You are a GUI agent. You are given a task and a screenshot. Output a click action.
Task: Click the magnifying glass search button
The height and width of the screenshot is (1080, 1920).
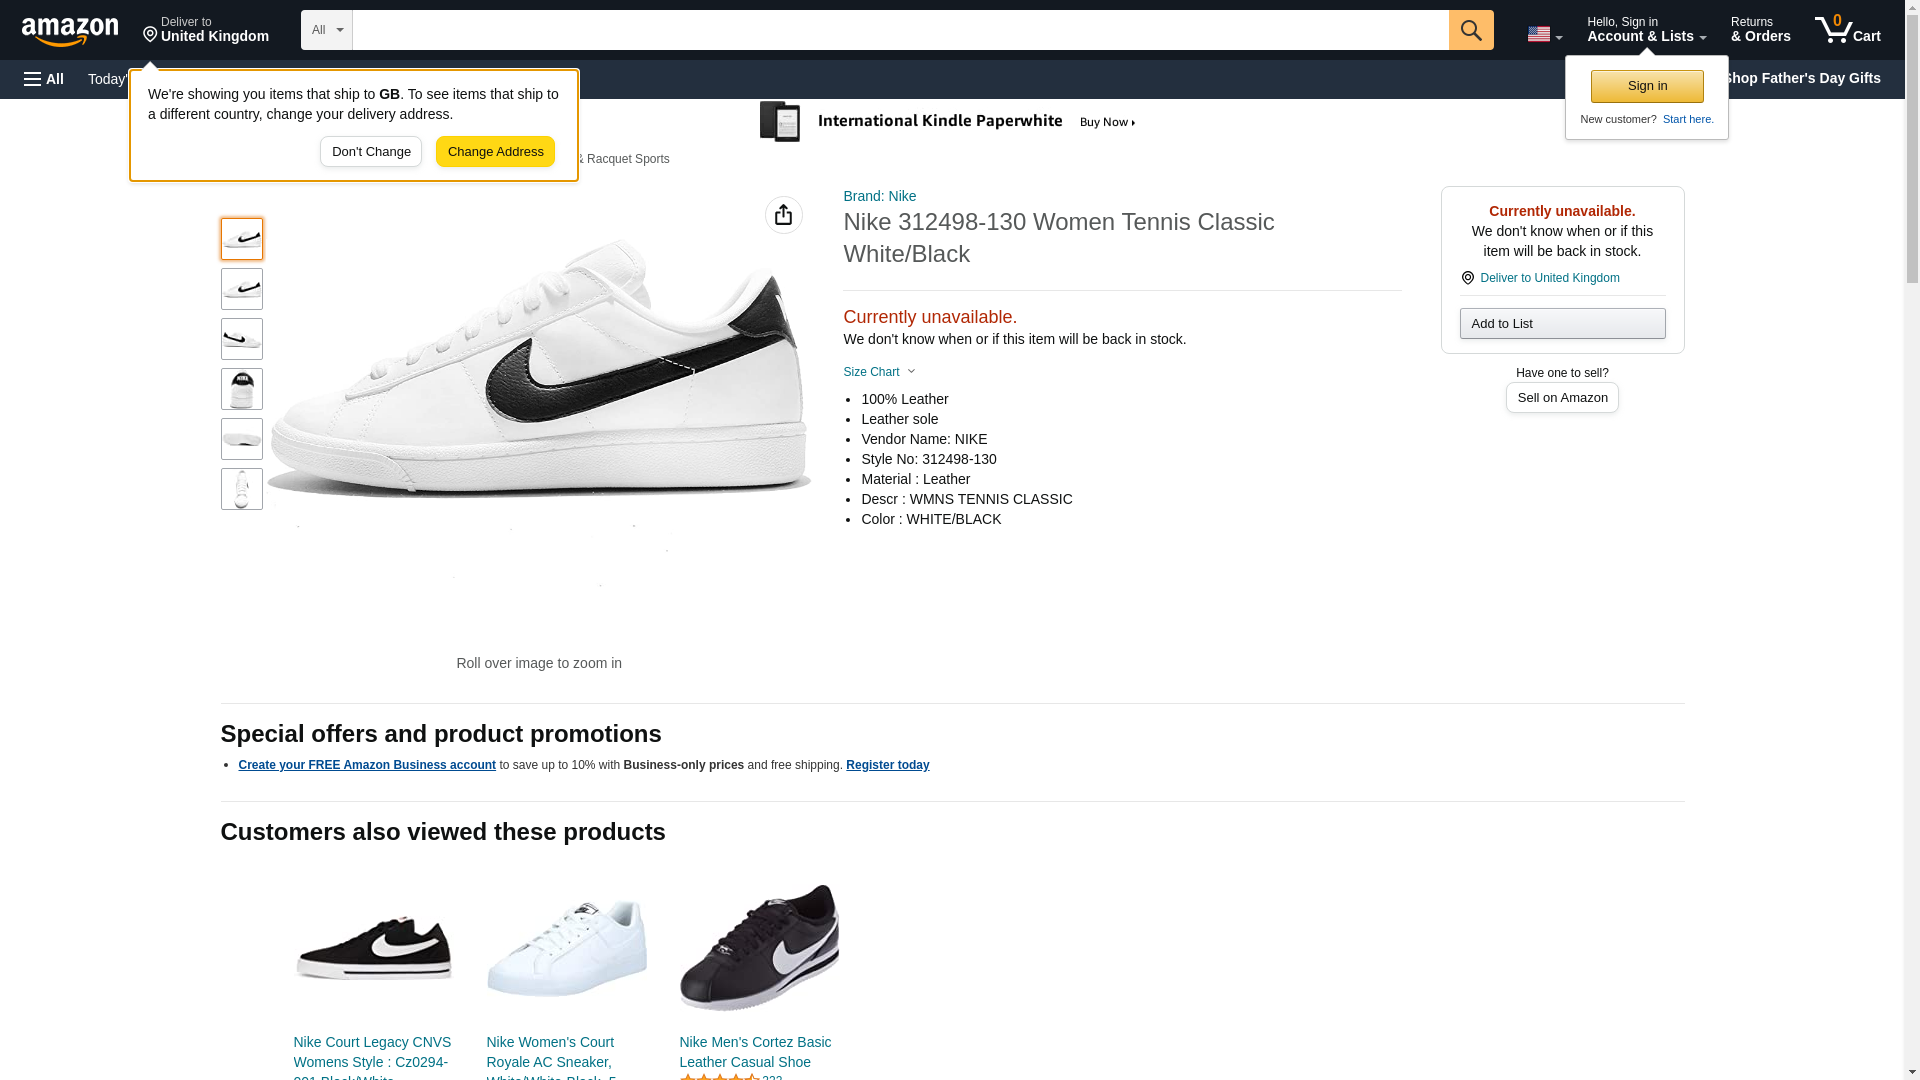(1470, 30)
